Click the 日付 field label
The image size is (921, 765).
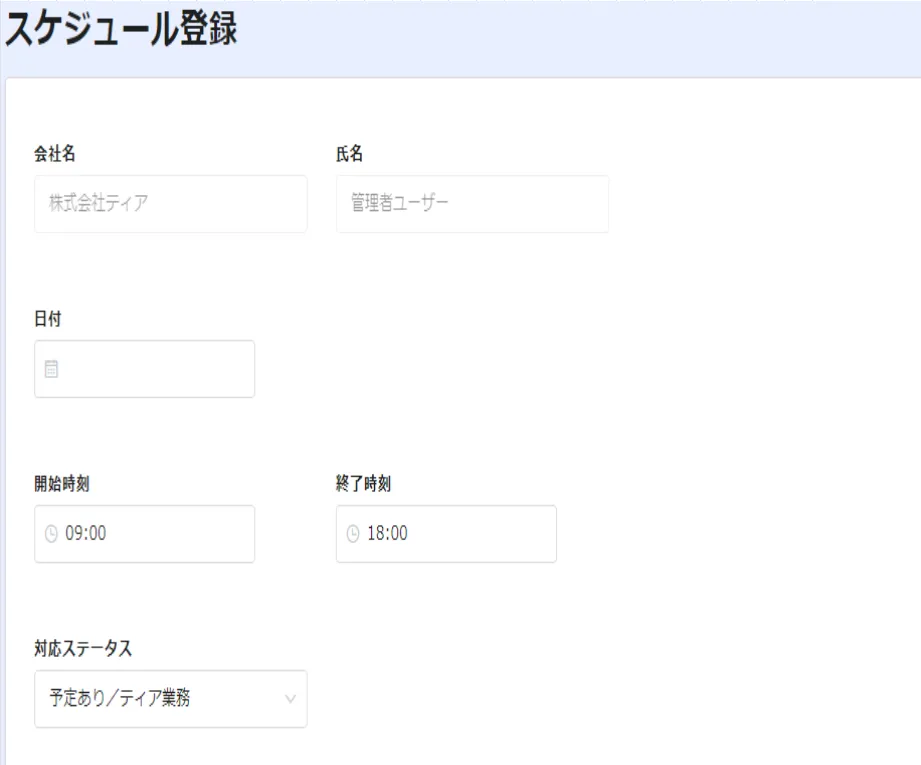click(x=49, y=319)
